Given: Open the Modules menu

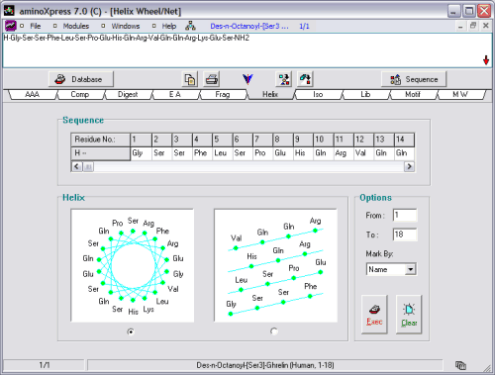Looking at the screenshot, I should pos(76,26).
